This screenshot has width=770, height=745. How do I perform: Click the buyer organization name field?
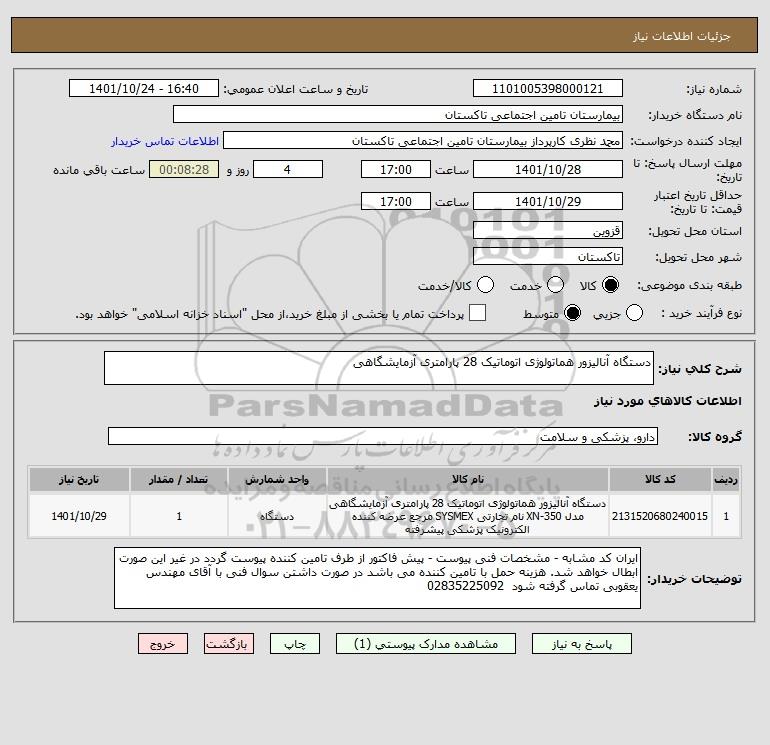click(398, 114)
